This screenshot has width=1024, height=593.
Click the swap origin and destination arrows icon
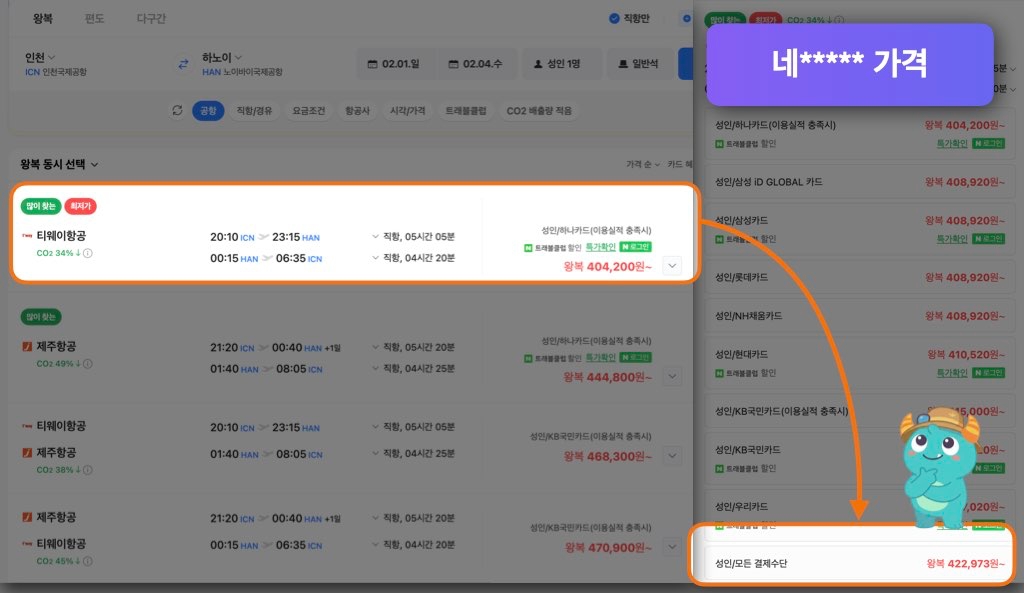click(x=183, y=63)
